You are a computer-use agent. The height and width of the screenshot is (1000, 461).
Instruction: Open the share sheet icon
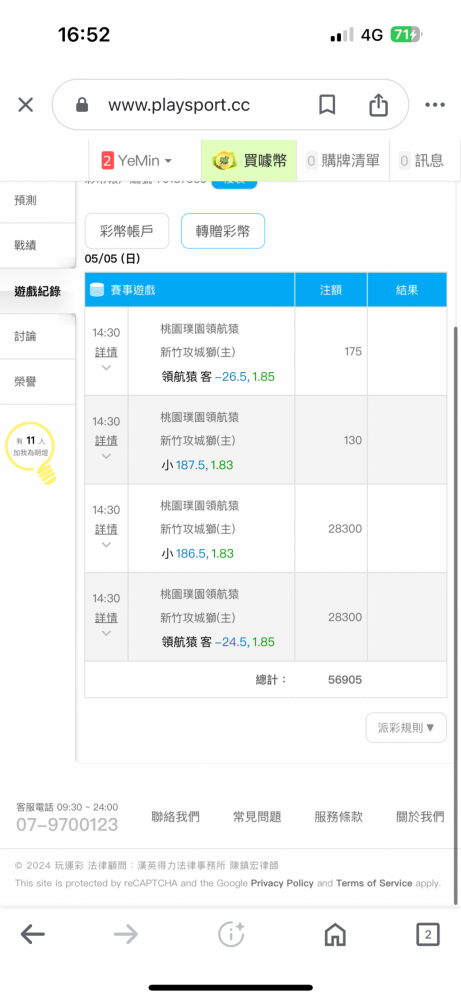point(379,104)
